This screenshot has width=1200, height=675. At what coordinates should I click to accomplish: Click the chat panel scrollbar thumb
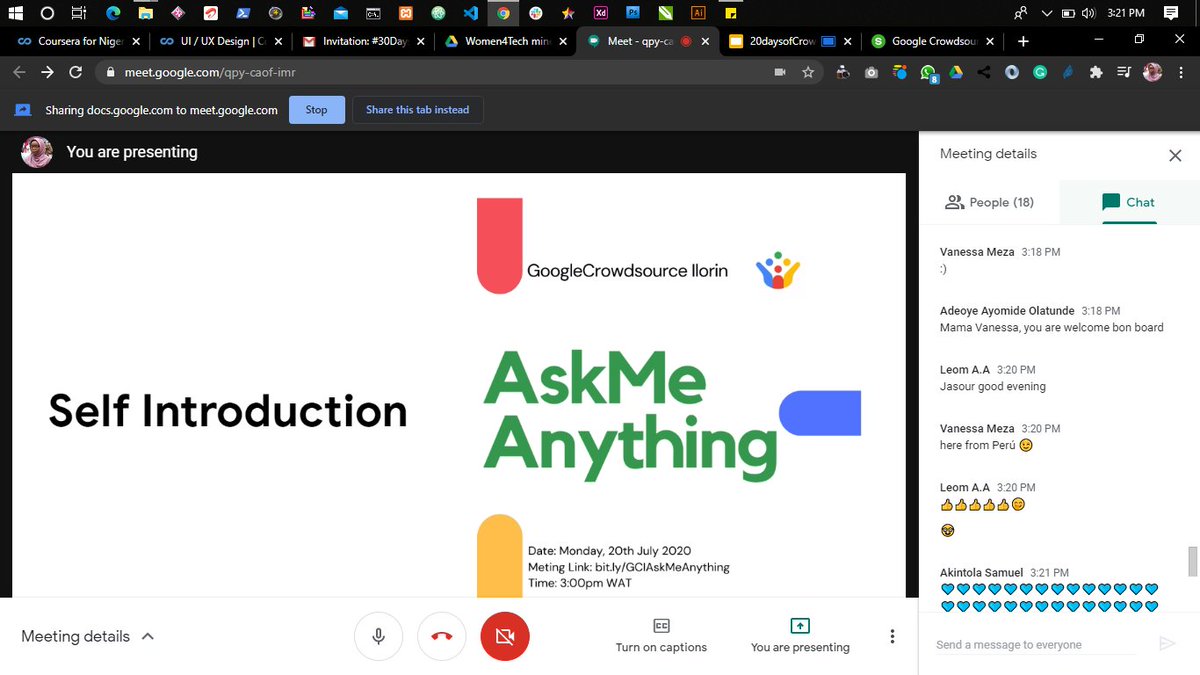tap(1193, 562)
